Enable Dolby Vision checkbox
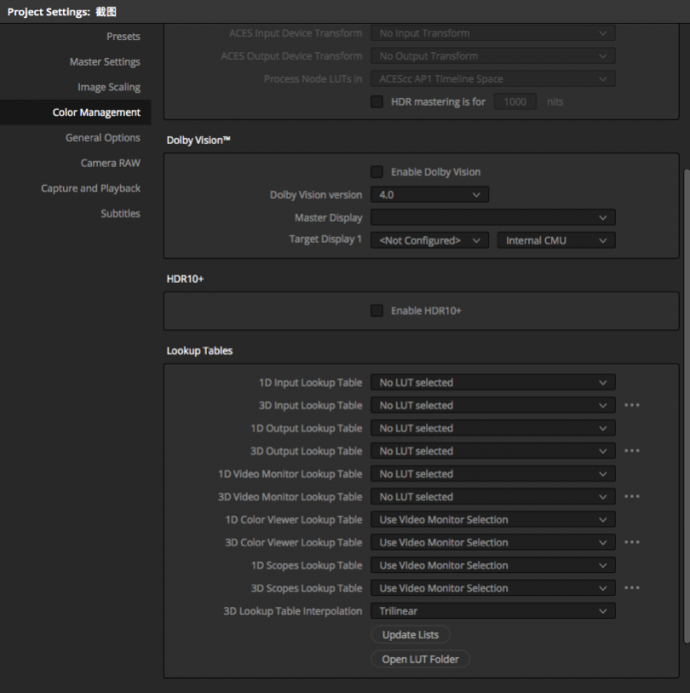This screenshot has height=693, width=690. pos(377,172)
